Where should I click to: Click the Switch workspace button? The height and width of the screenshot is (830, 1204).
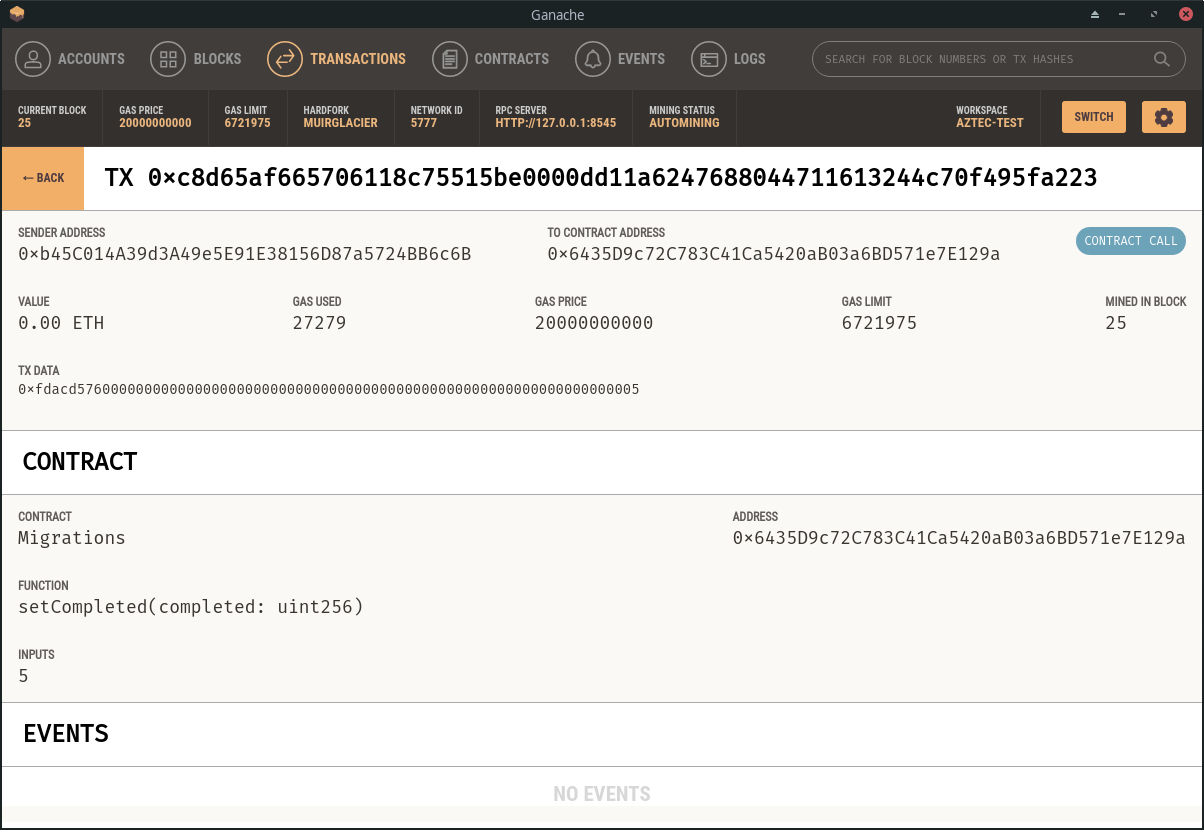(1094, 117)
